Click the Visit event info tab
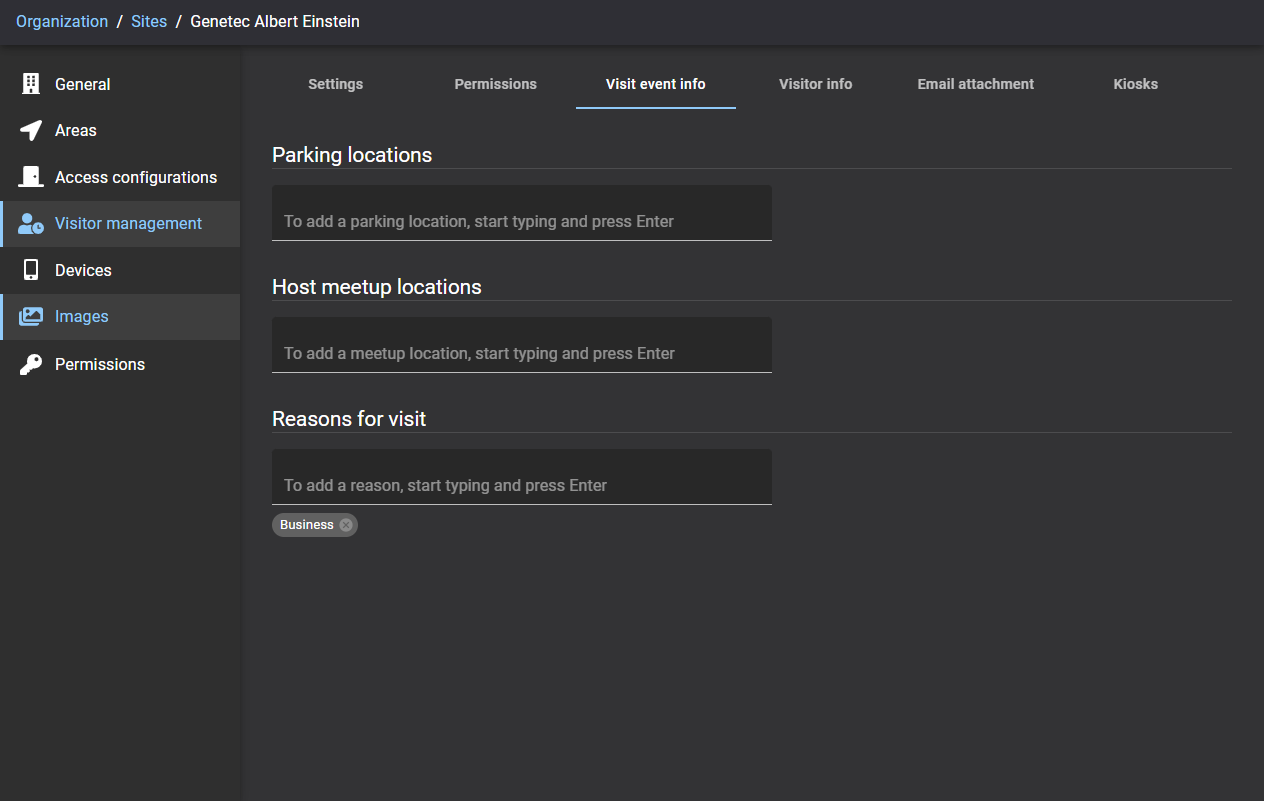The width and height of the screenshot is (1264, 801). [x=655, y=84]
